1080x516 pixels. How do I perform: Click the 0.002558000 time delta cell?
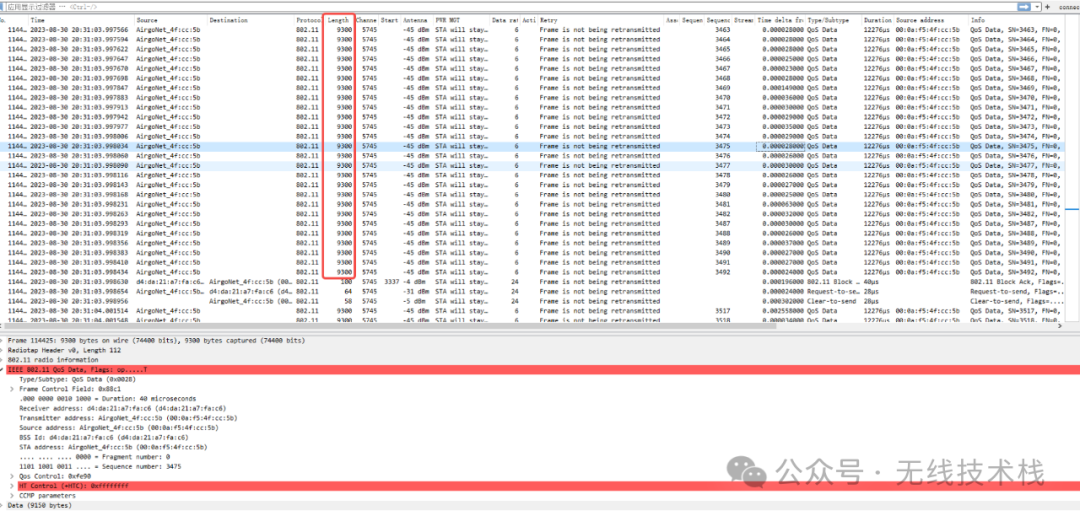coord(783,311)
